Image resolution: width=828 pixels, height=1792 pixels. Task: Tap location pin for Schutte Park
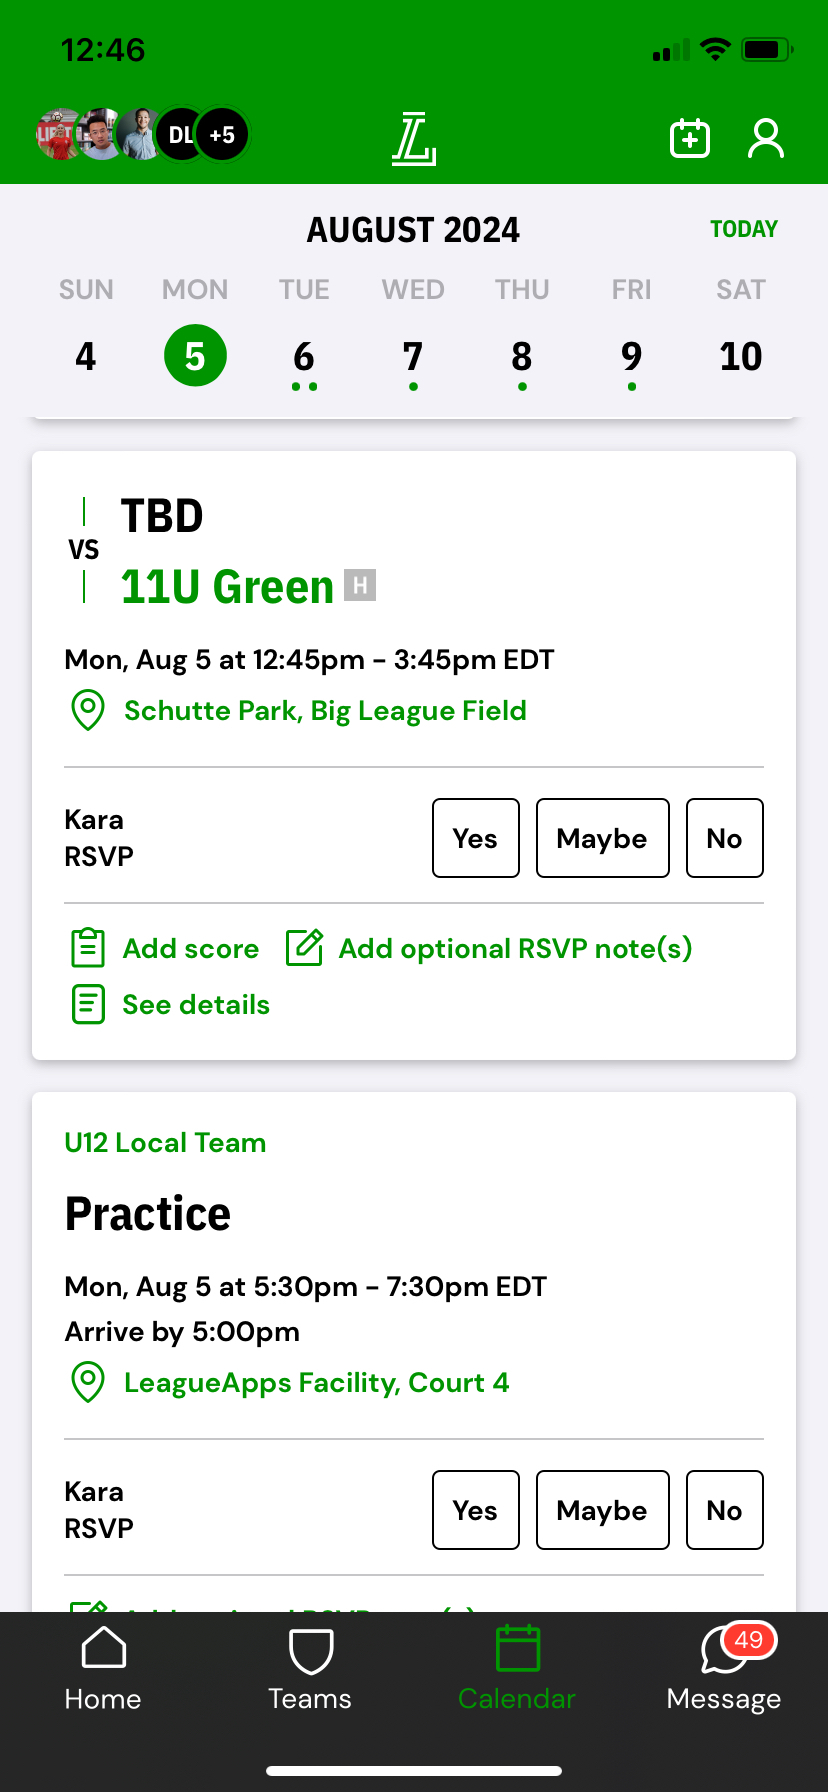pos(88,710)
